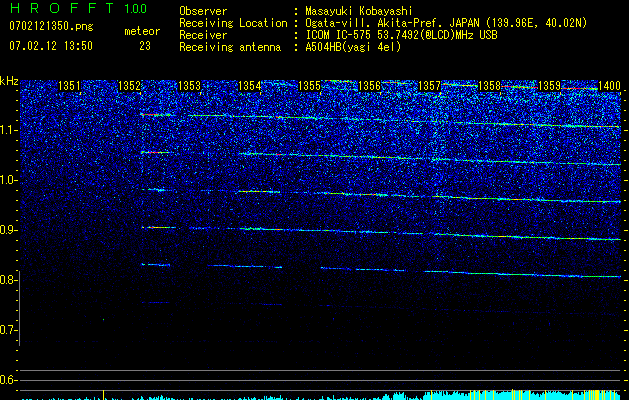629x400 pixels.
Task: Click the 'Receiving antenna' label
Action: (230, 47)
